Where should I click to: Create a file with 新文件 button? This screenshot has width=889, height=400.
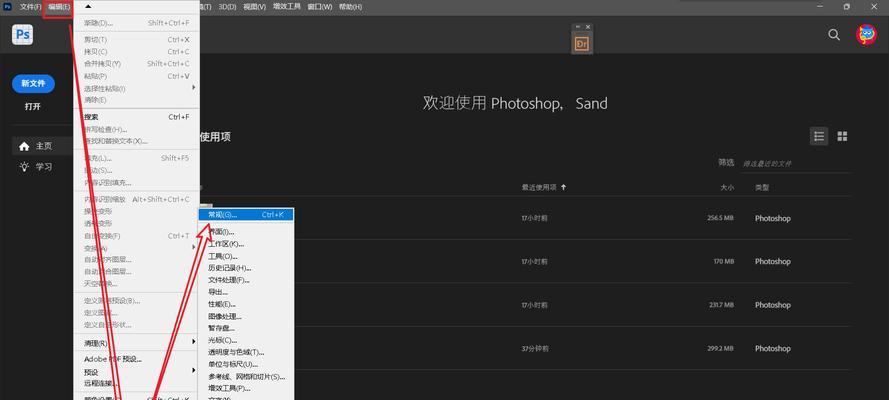point(33,84)
